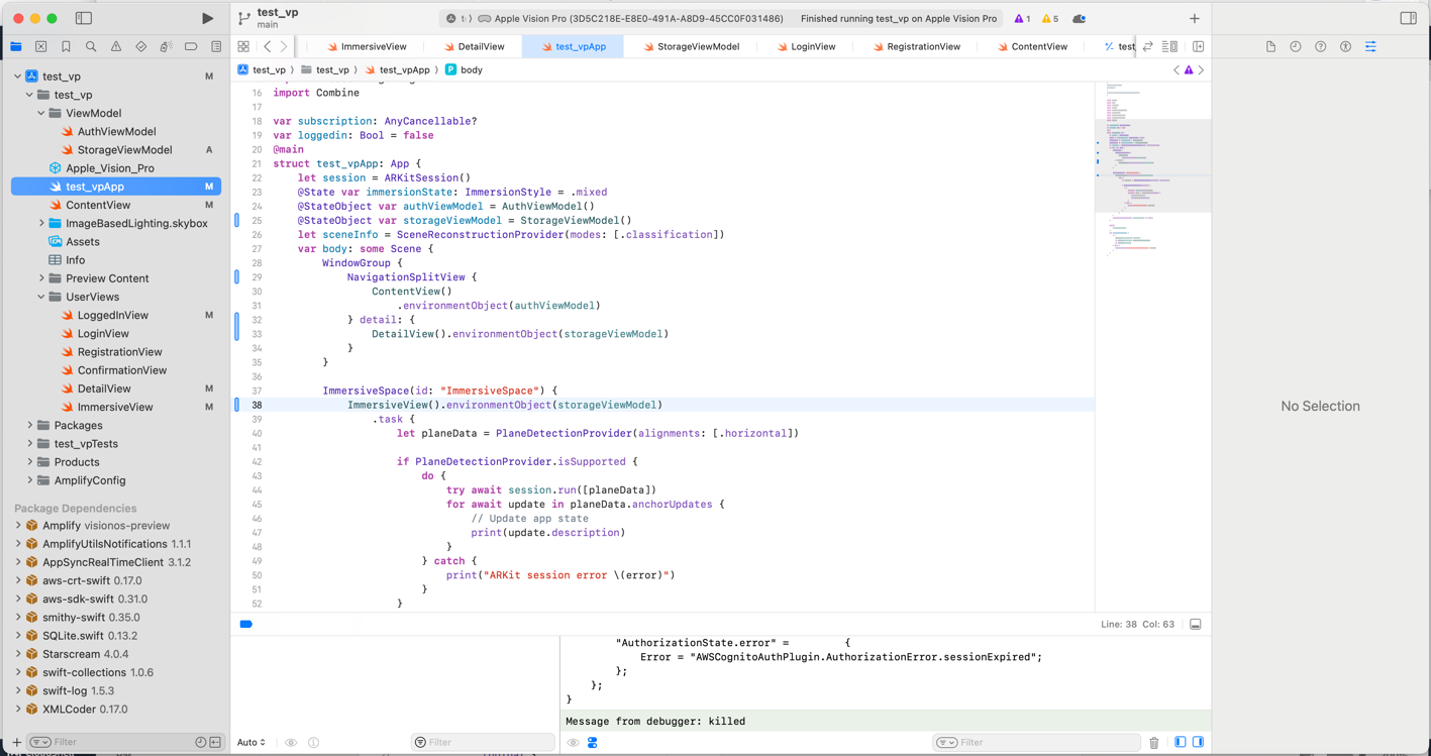Expand the Packages folder
The width and height of the screenshot is (1431, 756).
(x=30, y=426)
